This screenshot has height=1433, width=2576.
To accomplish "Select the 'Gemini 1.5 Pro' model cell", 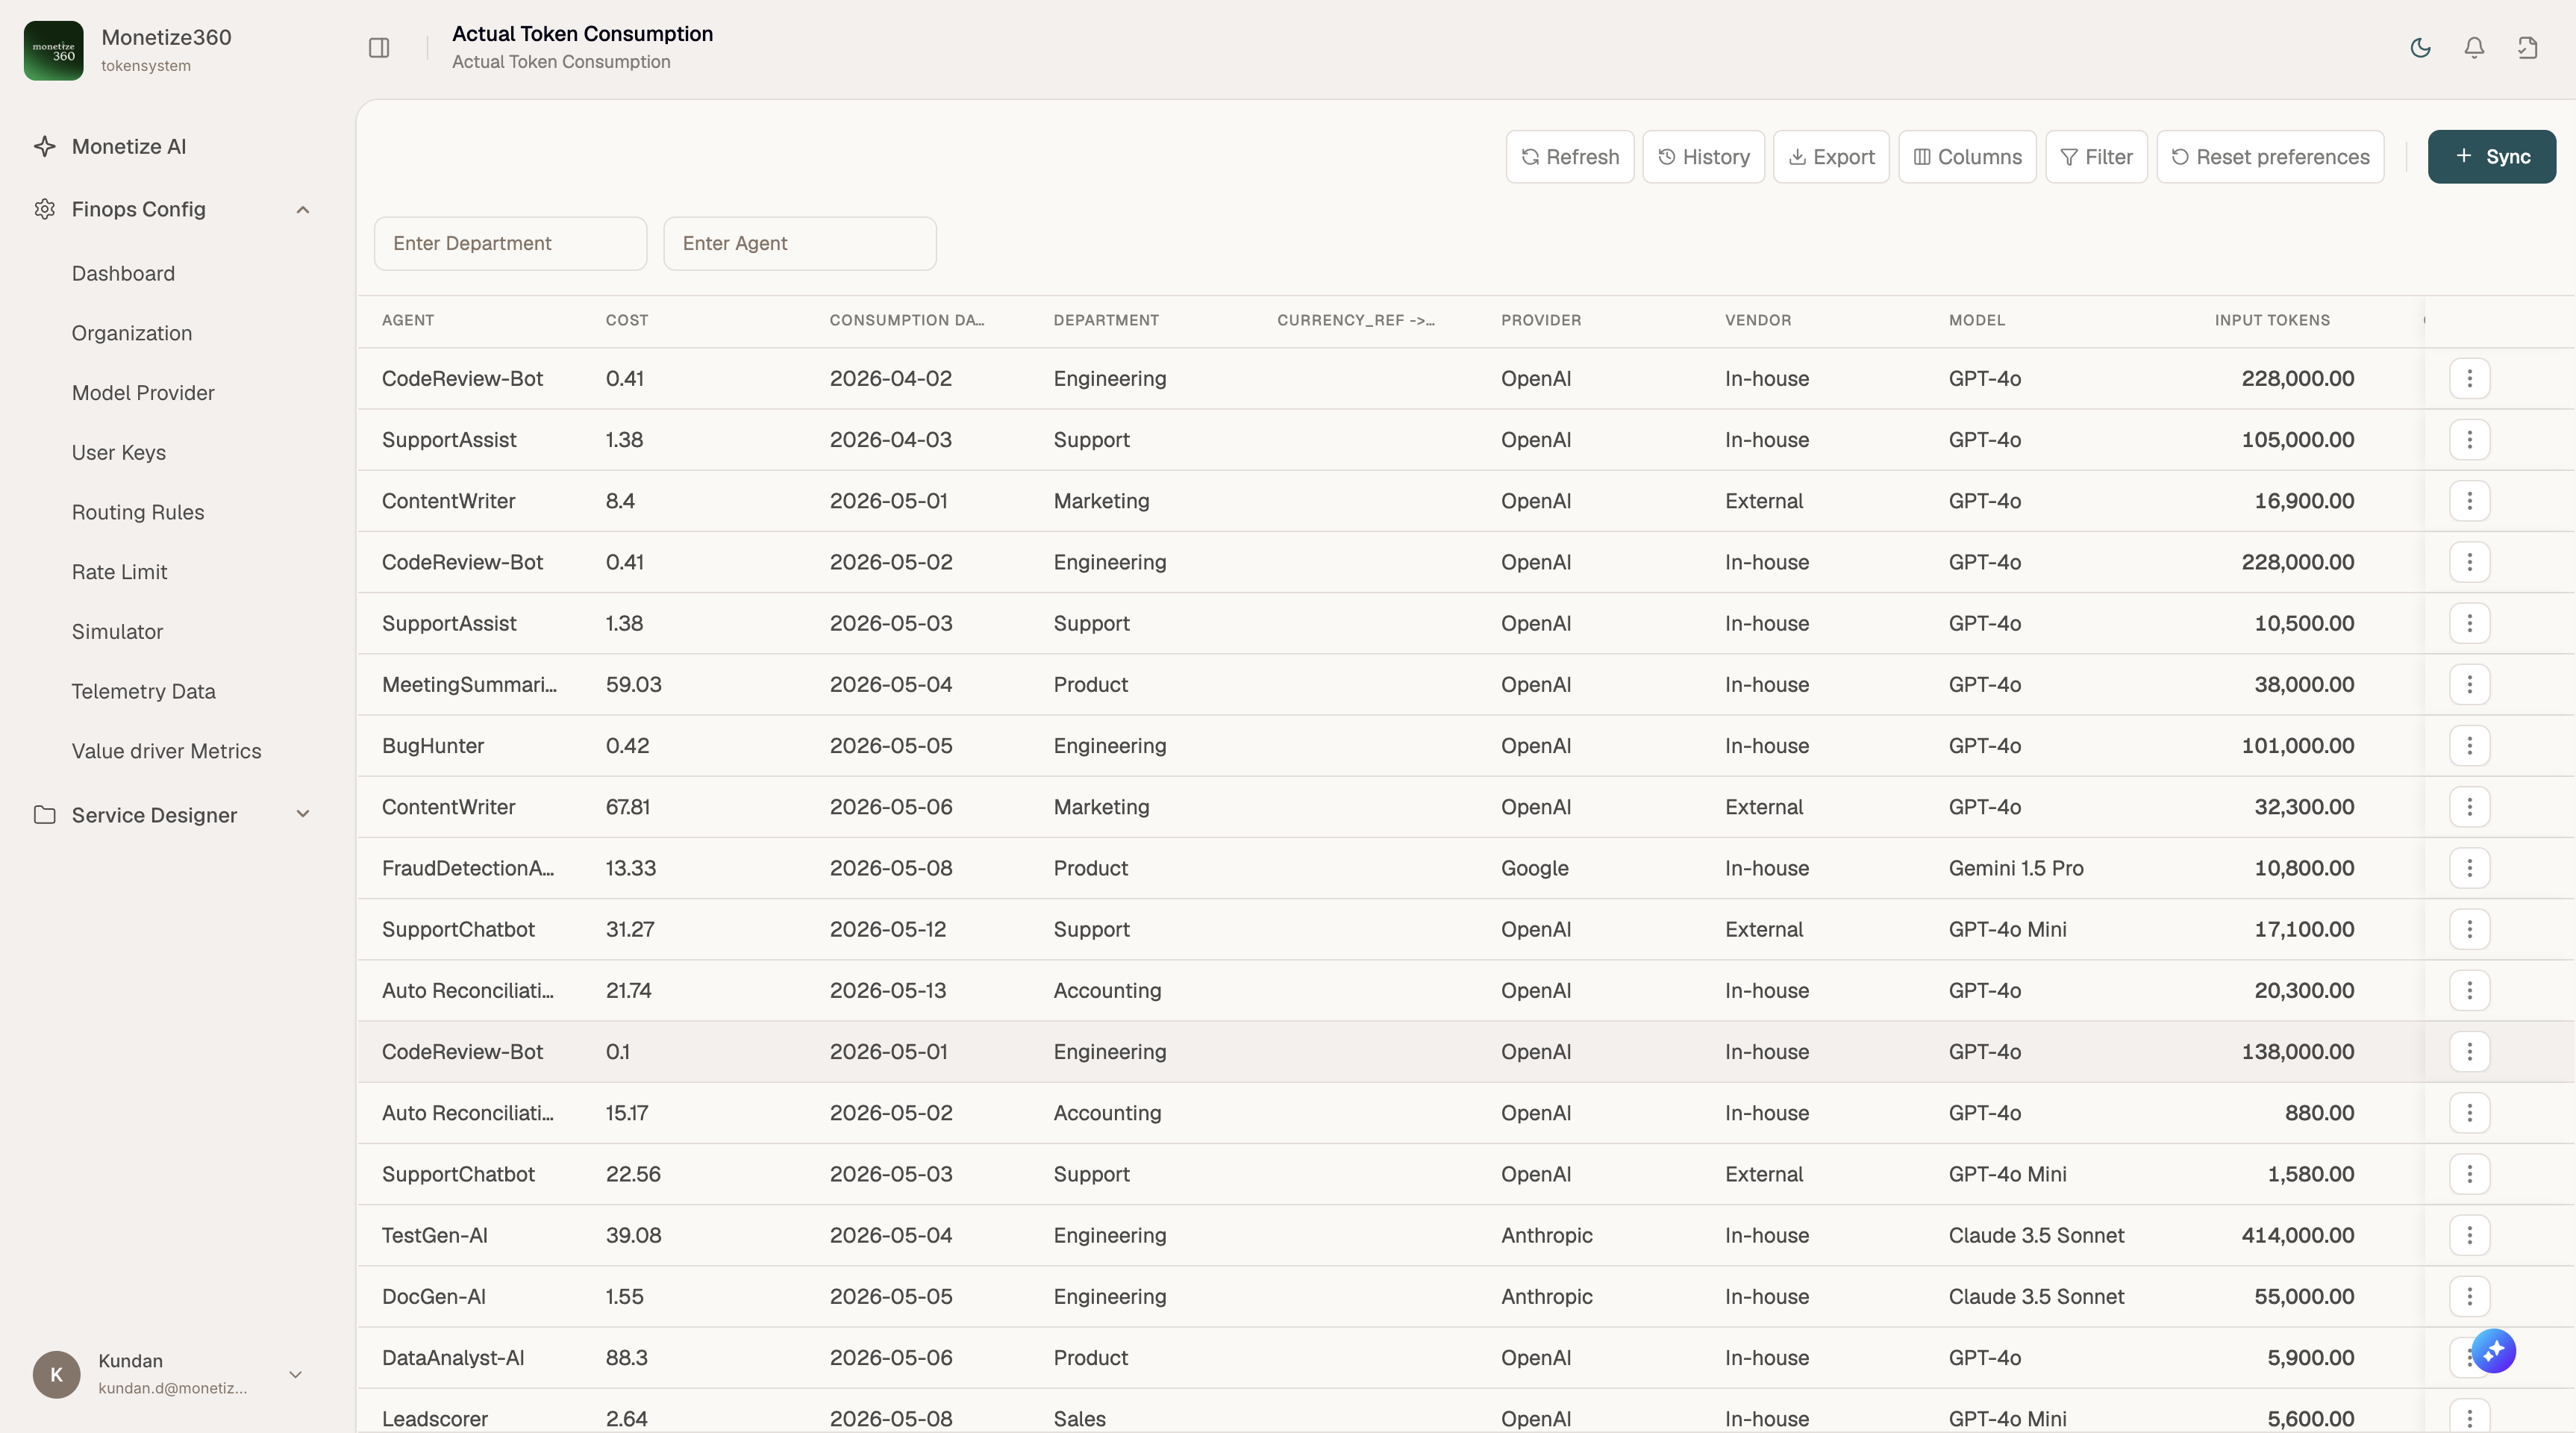I will [2016, 868].
